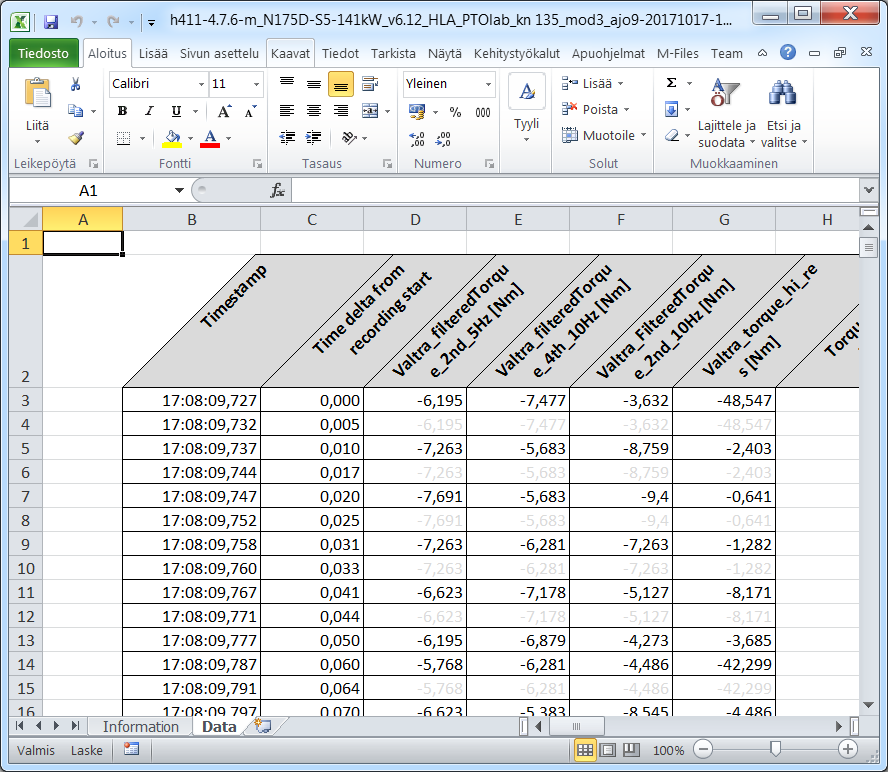Click the zoom slider handle

pos(775,749)
